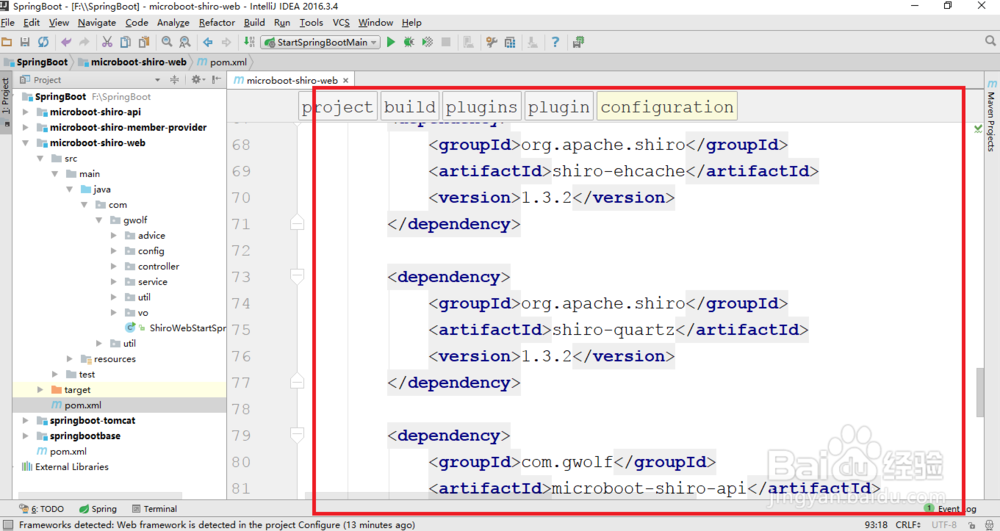
Task: Click the SpringBoot navigation bar breadcrumb
Action: click(x=36, y=62)
